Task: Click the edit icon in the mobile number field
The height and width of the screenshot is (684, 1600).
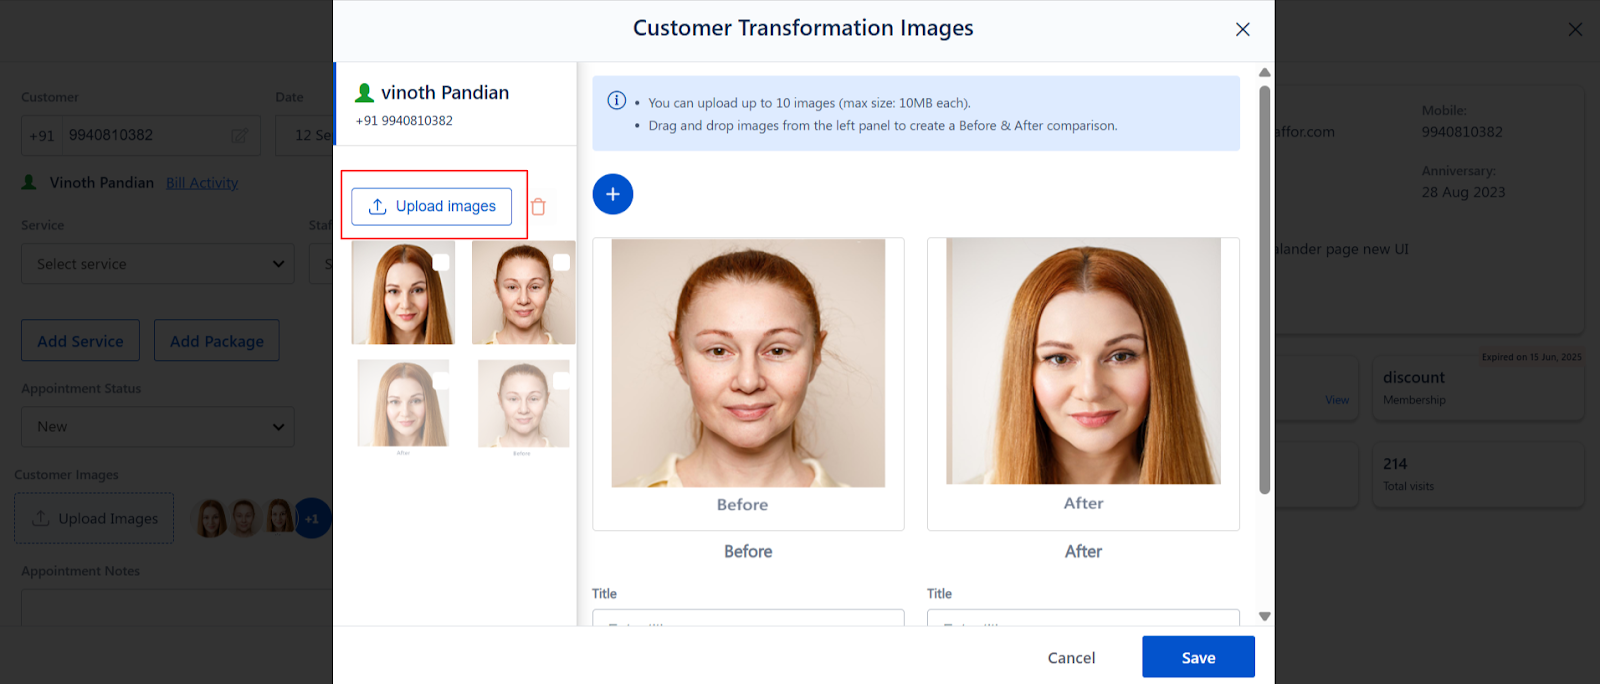Action: (x=240, y=135)
